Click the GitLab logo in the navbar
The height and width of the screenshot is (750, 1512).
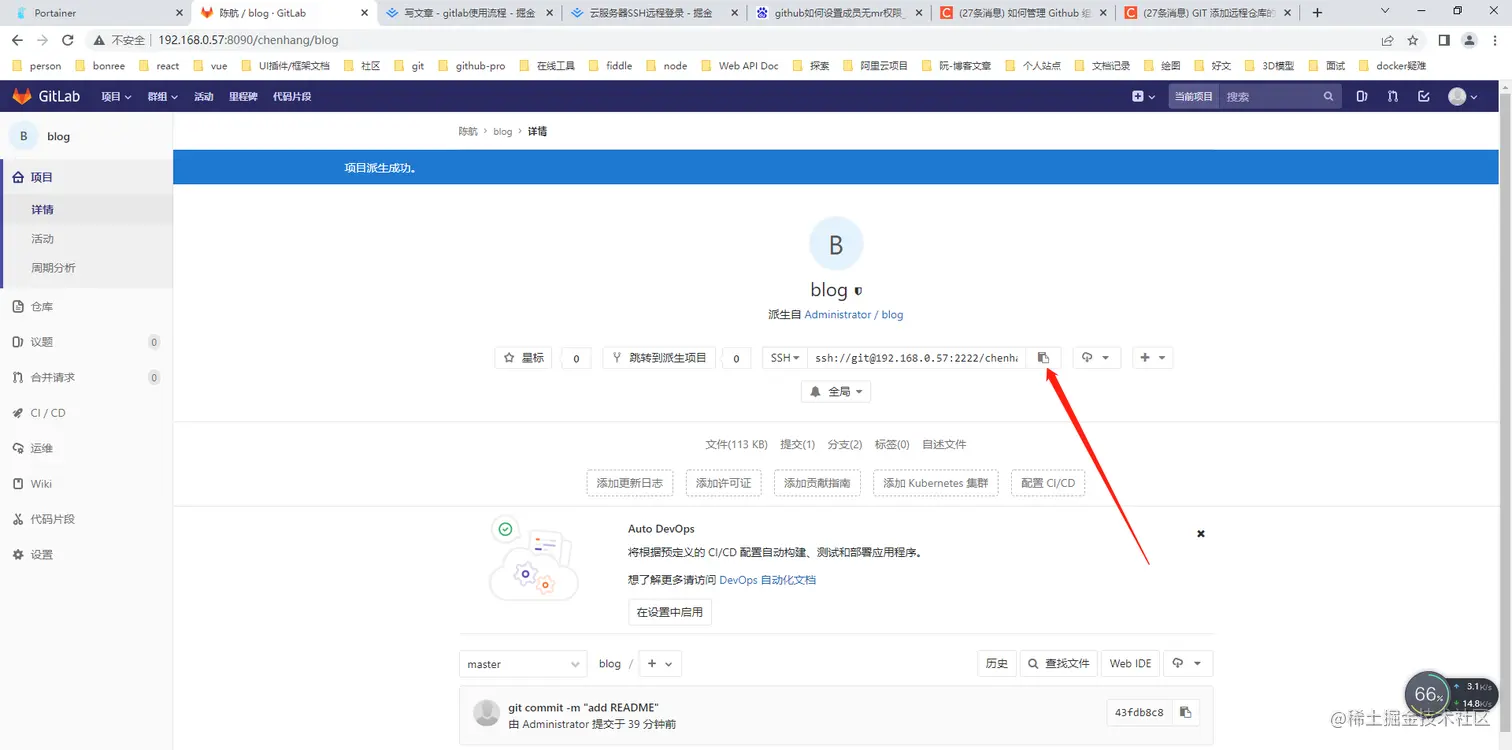46,96
